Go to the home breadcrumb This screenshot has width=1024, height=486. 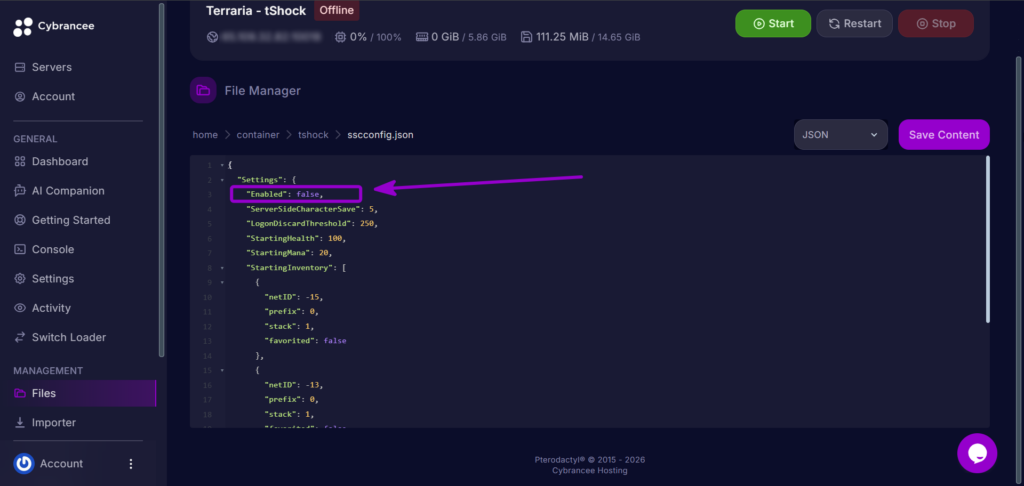point(205,135)
